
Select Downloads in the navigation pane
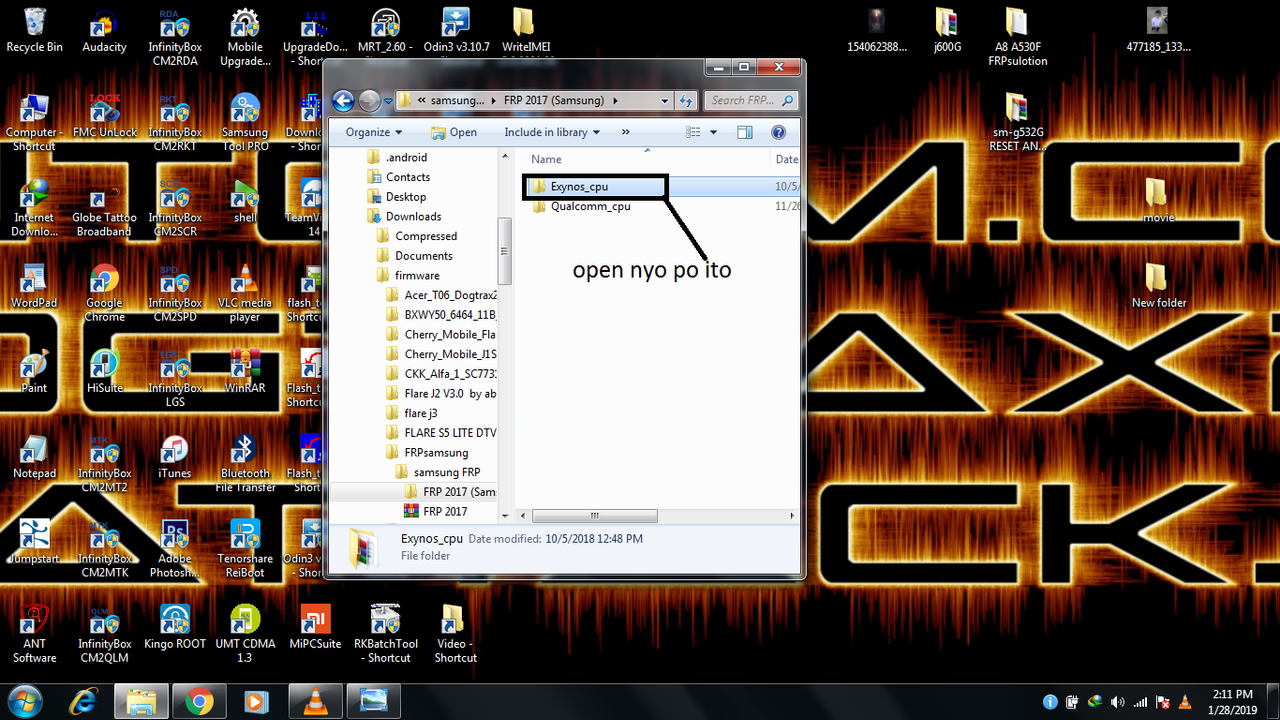click(413, 217)
